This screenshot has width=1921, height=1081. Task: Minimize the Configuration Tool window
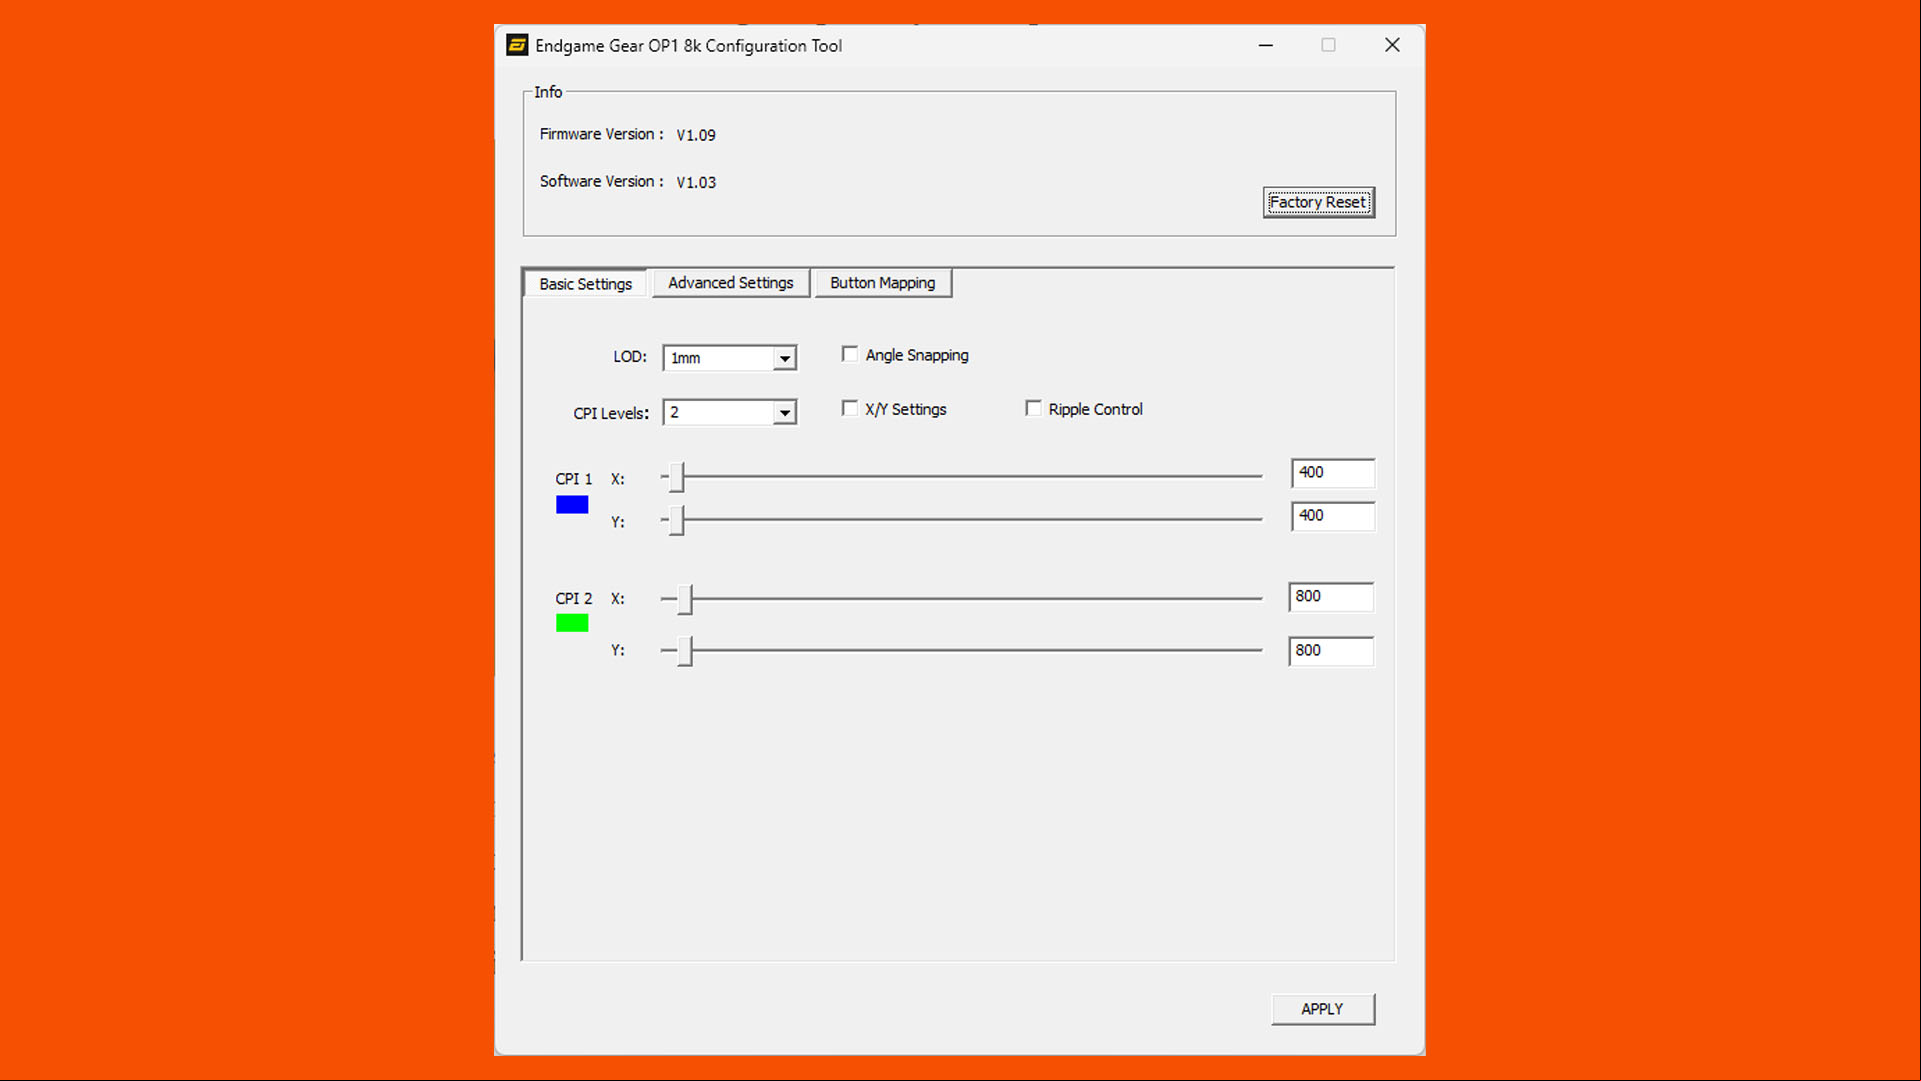tap(1266, 45)
